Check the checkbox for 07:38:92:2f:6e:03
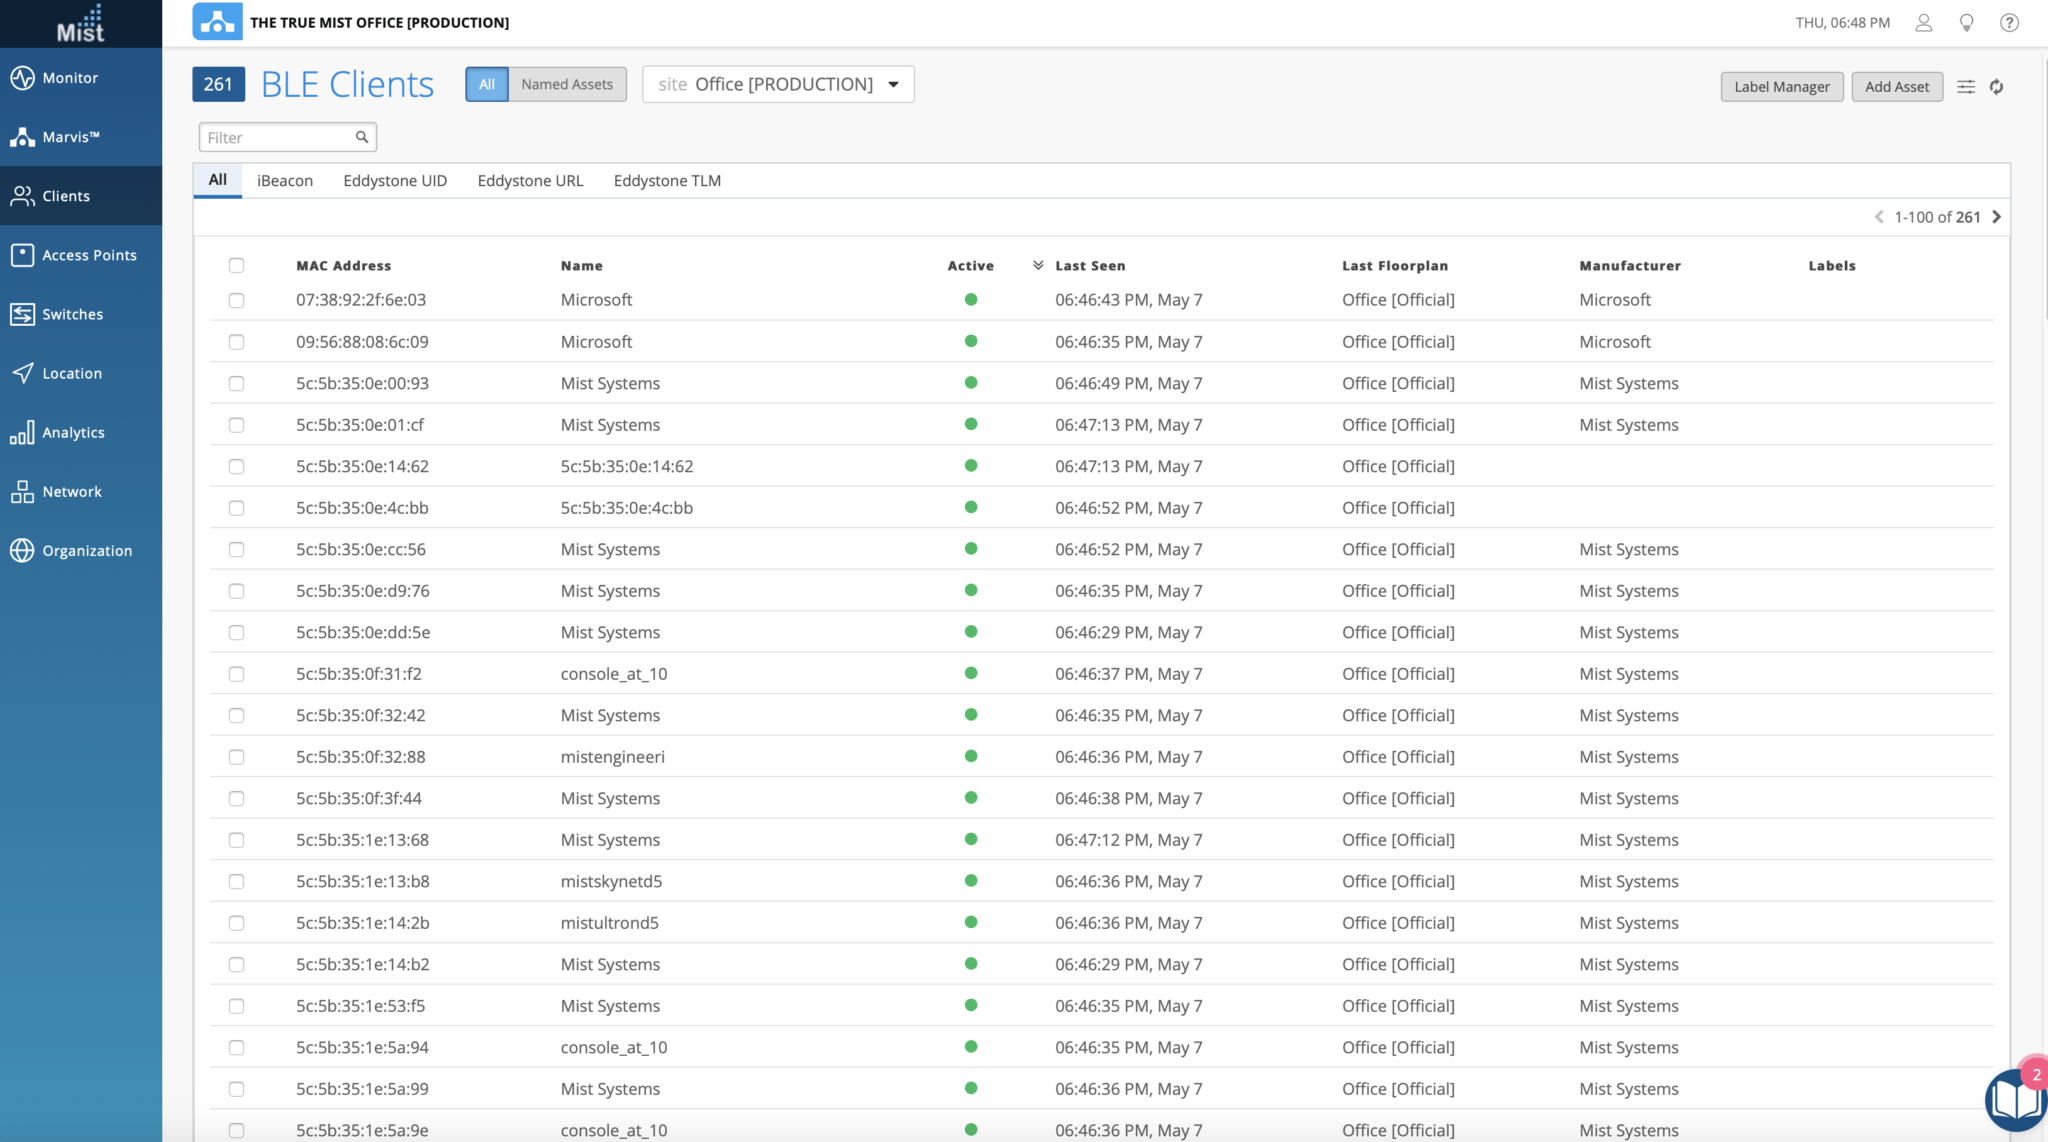The height and width of the screenshot is (1142, 2048). 237,299
